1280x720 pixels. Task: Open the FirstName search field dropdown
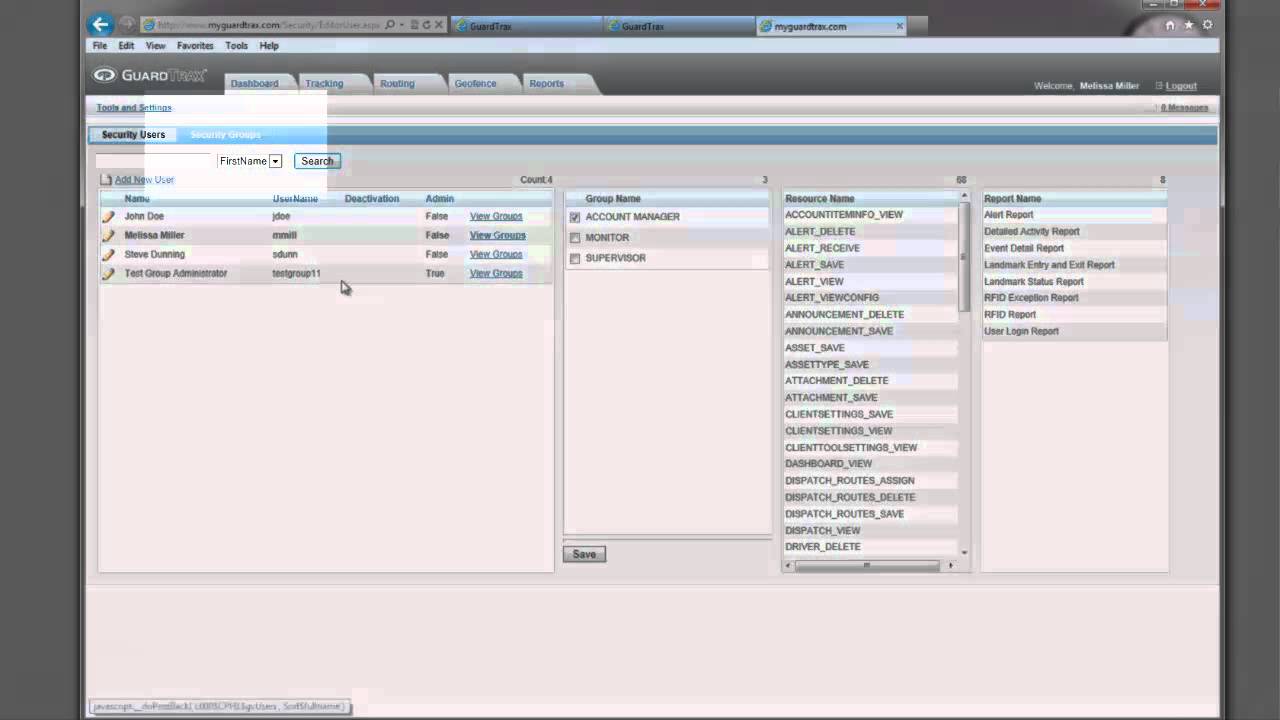point(275,161)
